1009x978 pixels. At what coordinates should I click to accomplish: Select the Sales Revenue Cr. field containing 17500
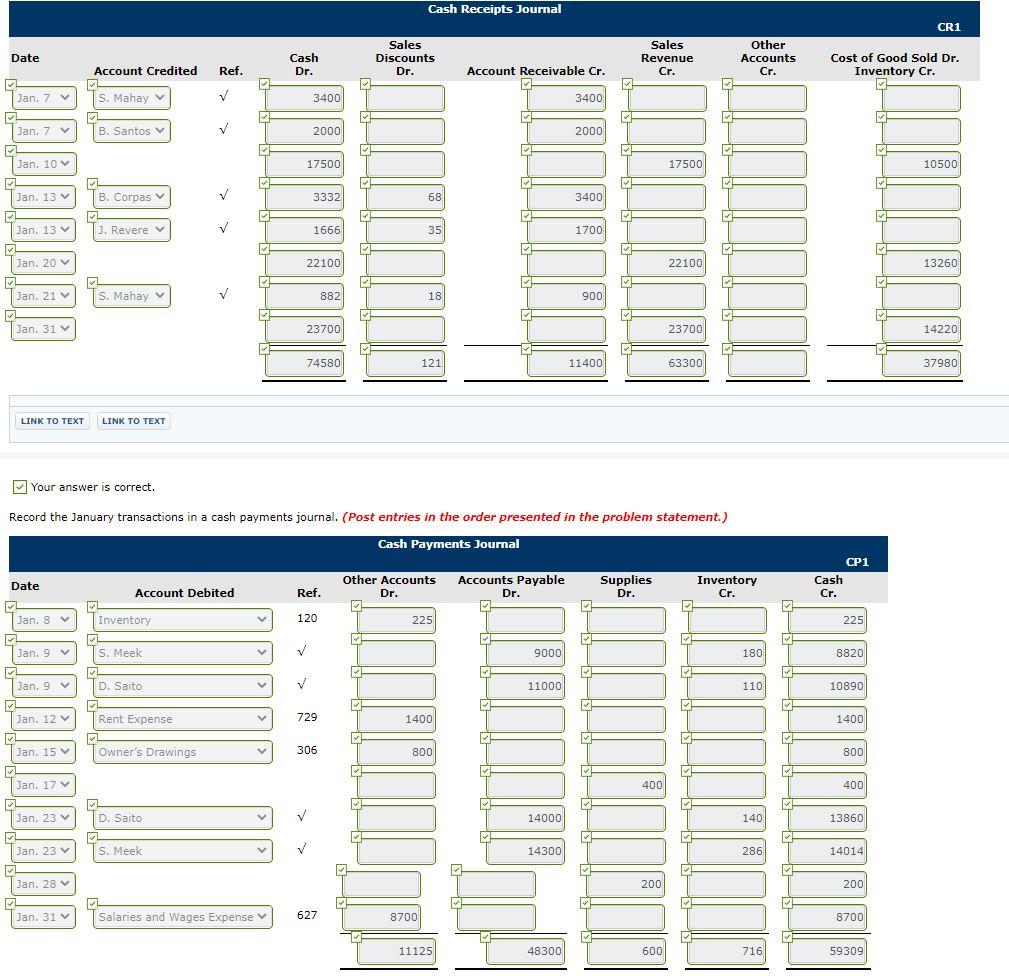666,164
